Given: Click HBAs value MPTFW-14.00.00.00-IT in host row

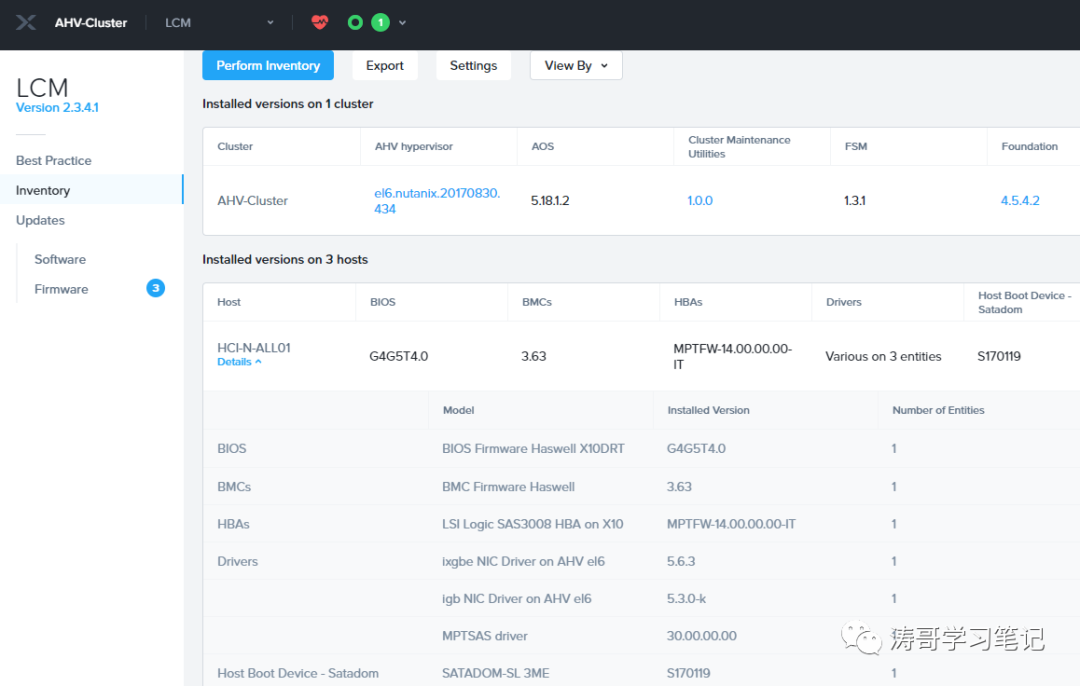Looking at the screenshot, I should [732, 357].
